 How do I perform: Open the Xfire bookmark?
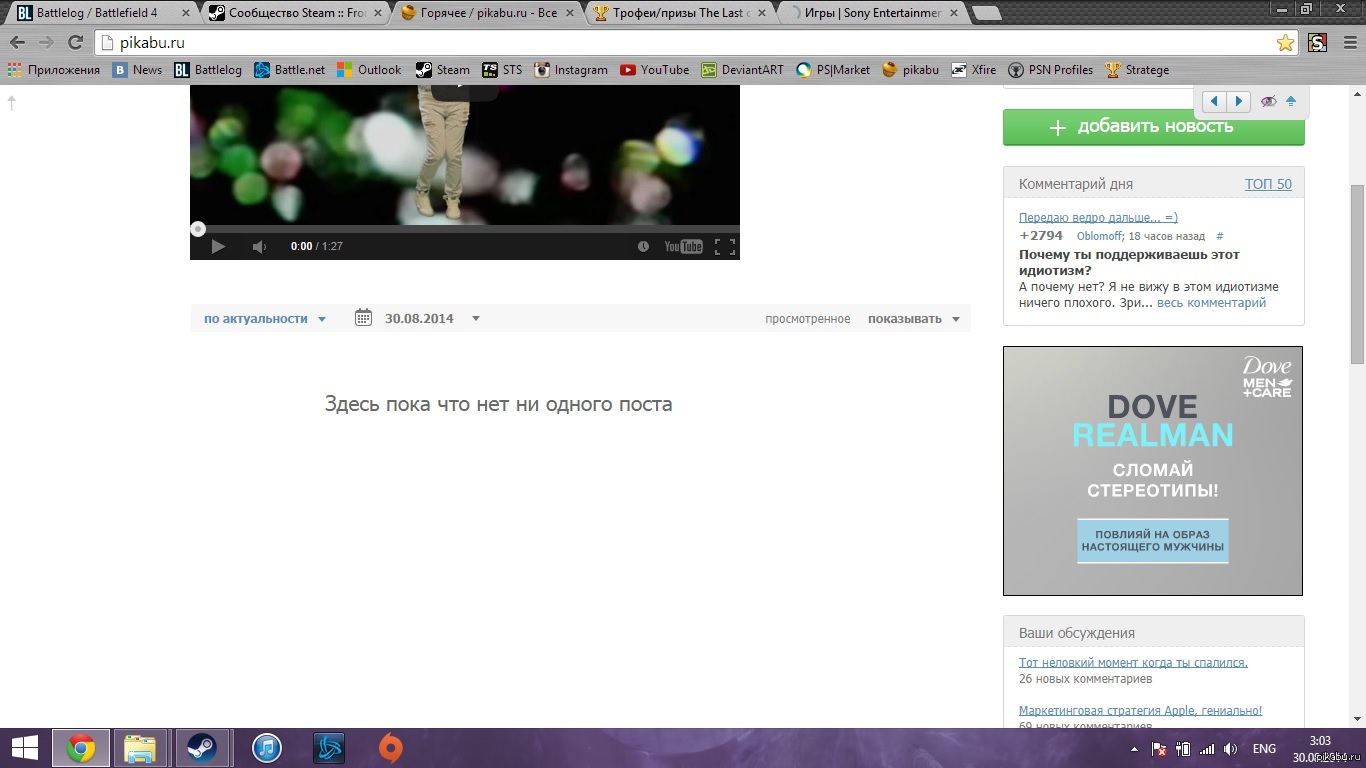tap(974, 70)
